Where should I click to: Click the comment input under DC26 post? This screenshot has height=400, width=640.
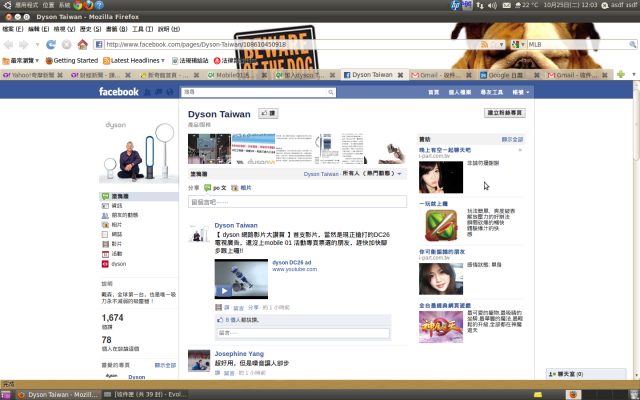(x=303, y=333)
